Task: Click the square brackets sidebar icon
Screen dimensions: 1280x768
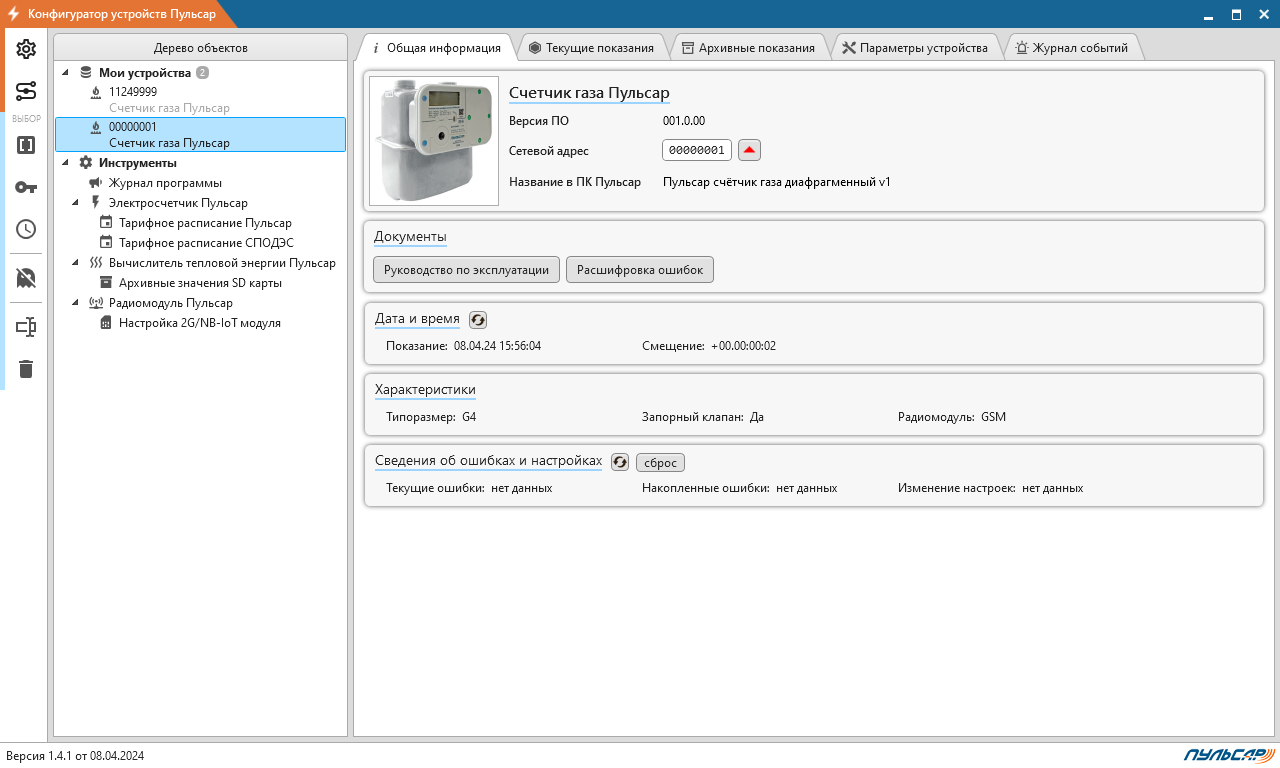Action: pyautogui.click(x=26, y=145)
